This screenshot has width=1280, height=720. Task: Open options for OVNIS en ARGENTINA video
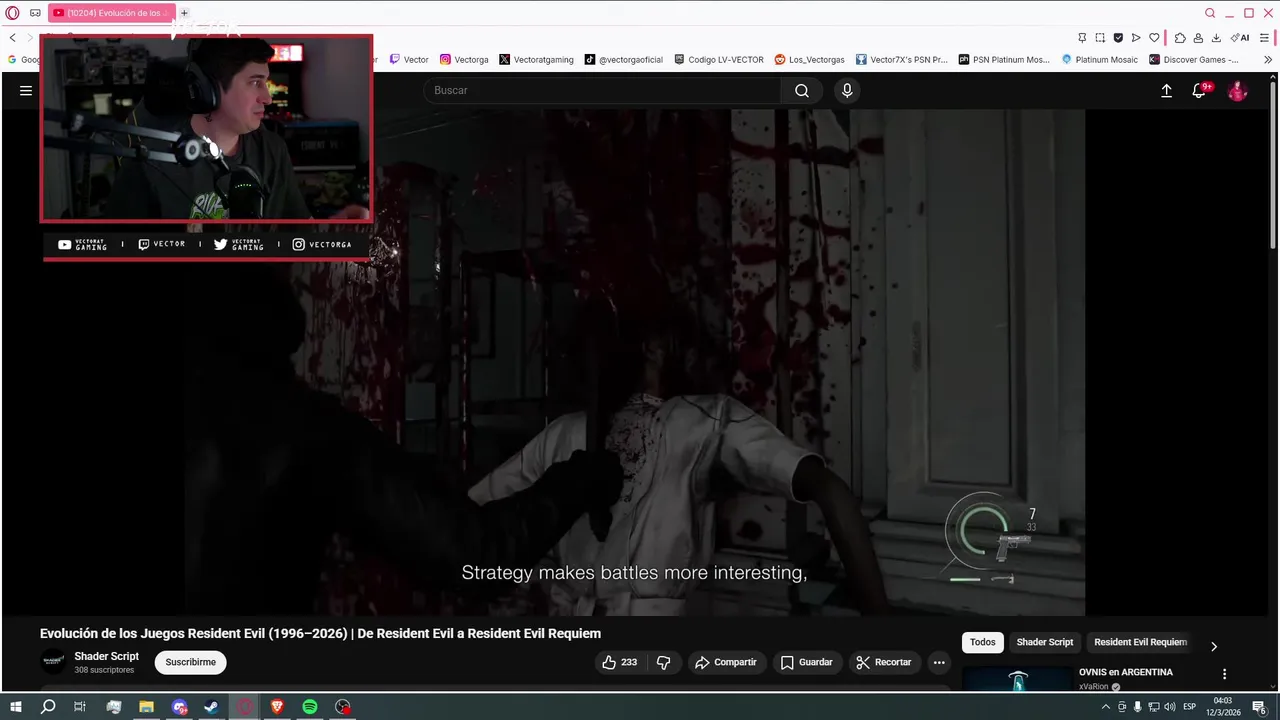click(x=1224, y=674)
